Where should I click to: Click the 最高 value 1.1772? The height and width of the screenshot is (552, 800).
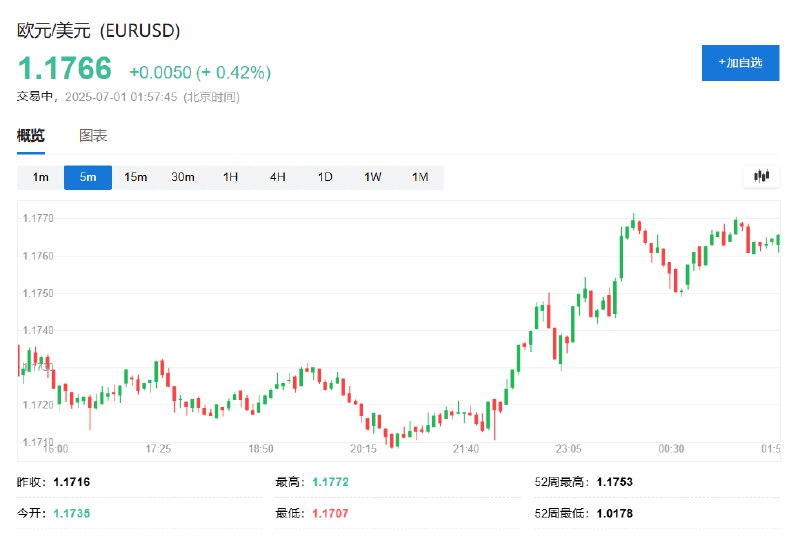coord(330,482)
